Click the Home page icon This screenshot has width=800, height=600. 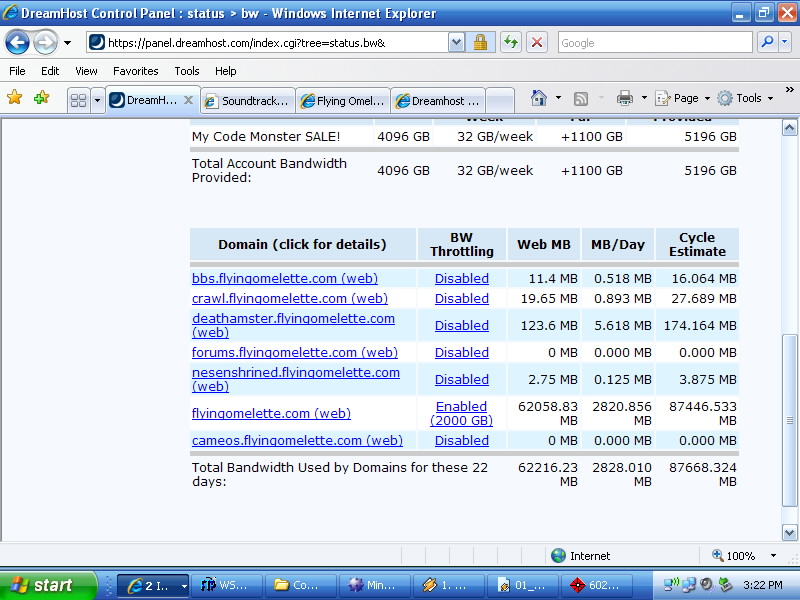[539, 97]
